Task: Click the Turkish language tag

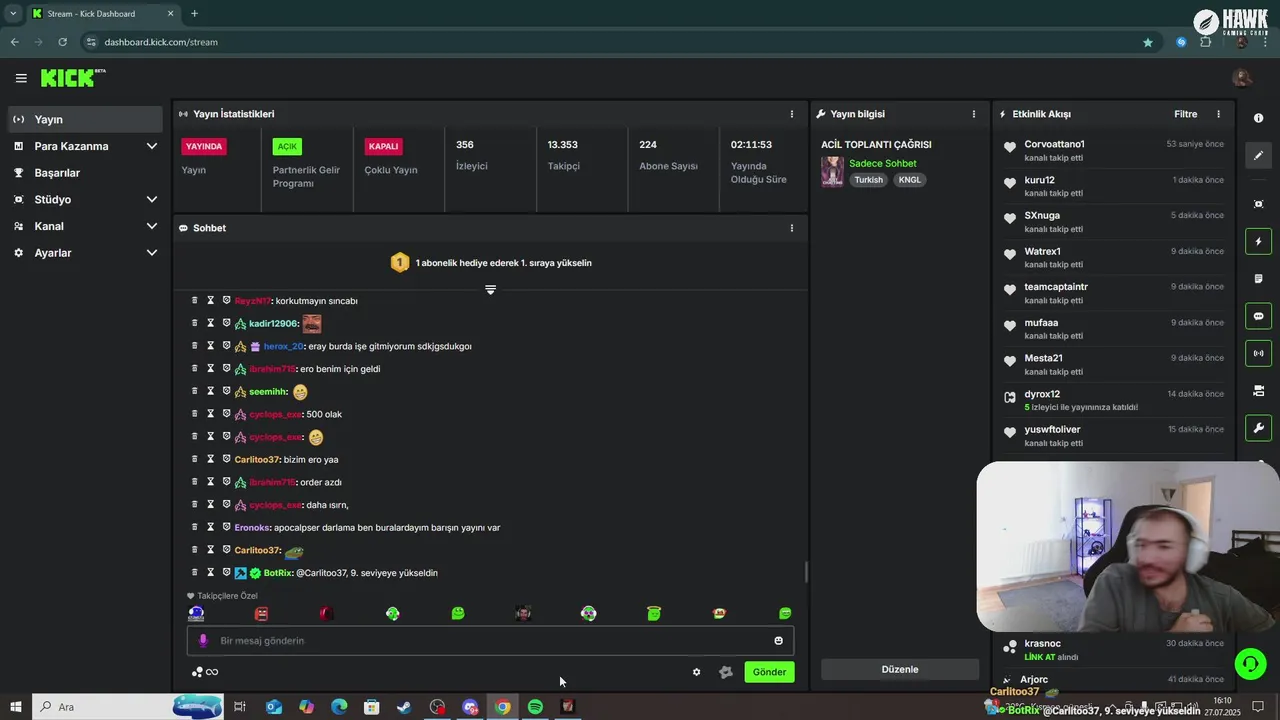Action: pos(868,180)
